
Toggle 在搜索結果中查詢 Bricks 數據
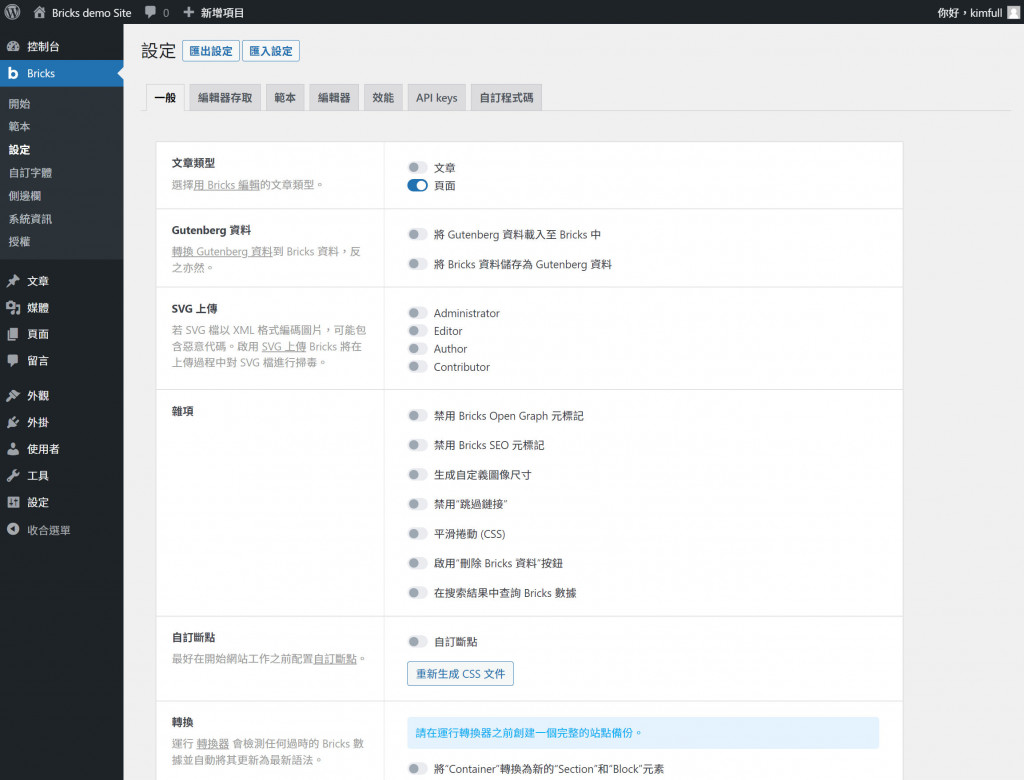(x=417, y=593)
